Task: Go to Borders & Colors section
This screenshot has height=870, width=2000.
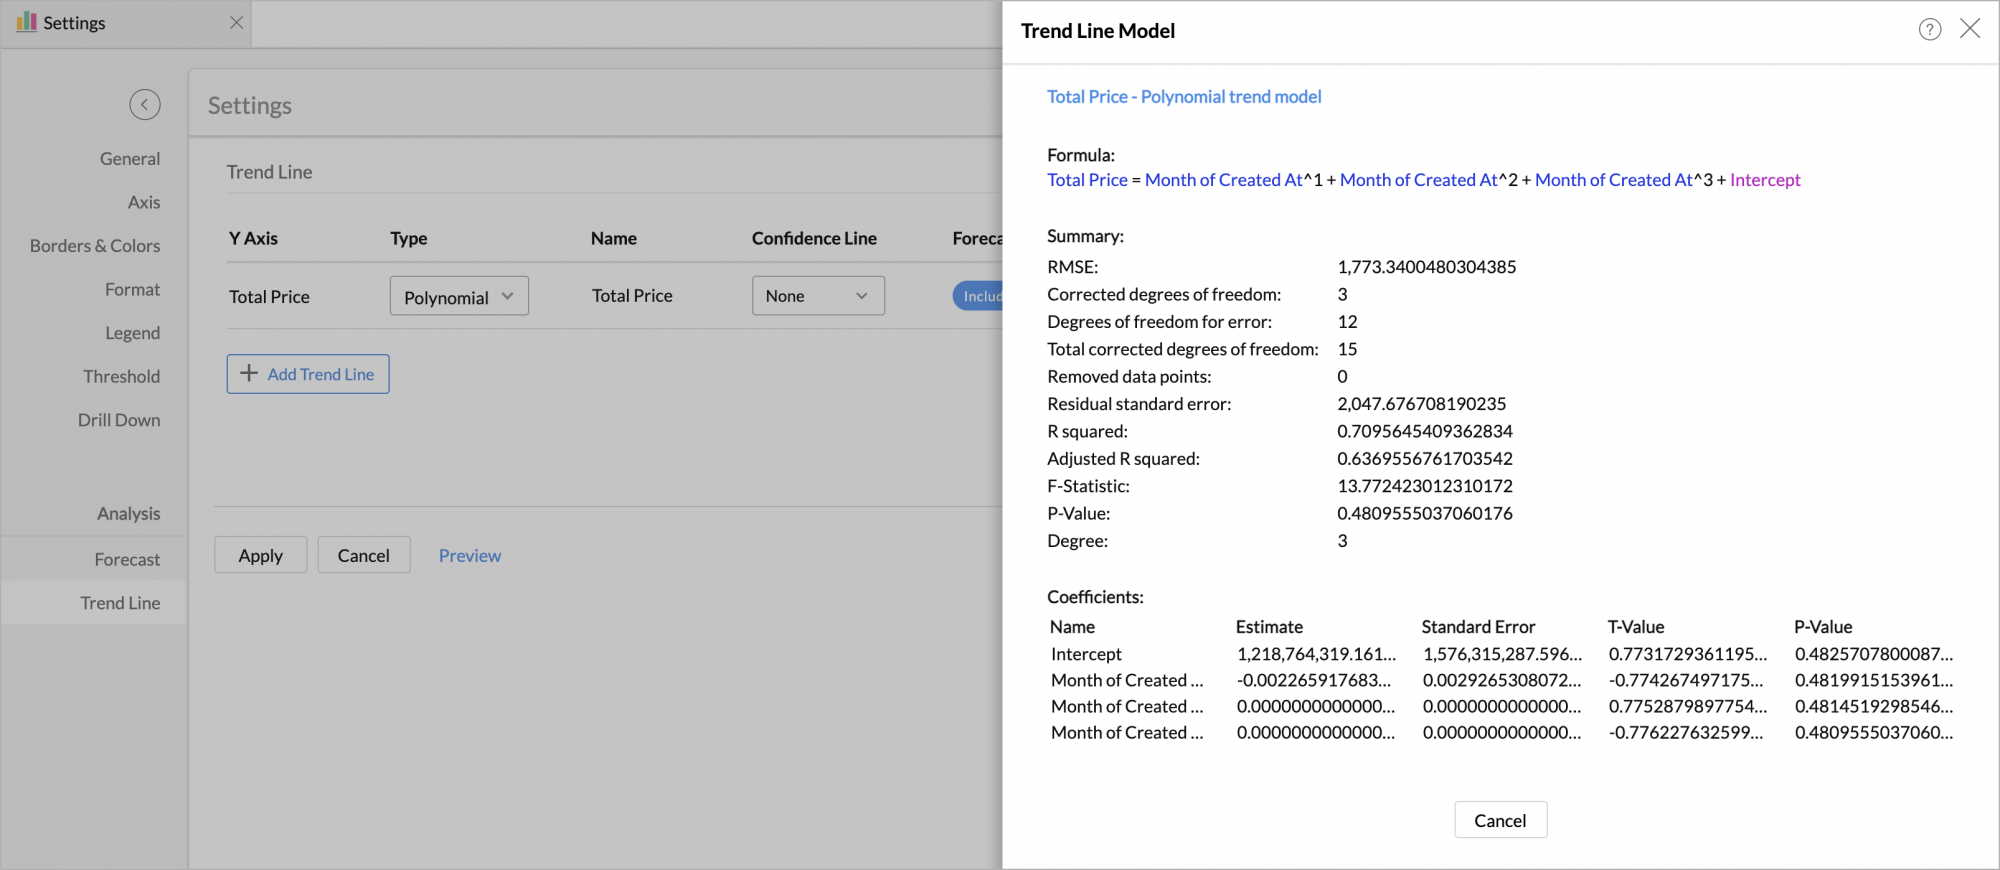Action: click(95, 246)
